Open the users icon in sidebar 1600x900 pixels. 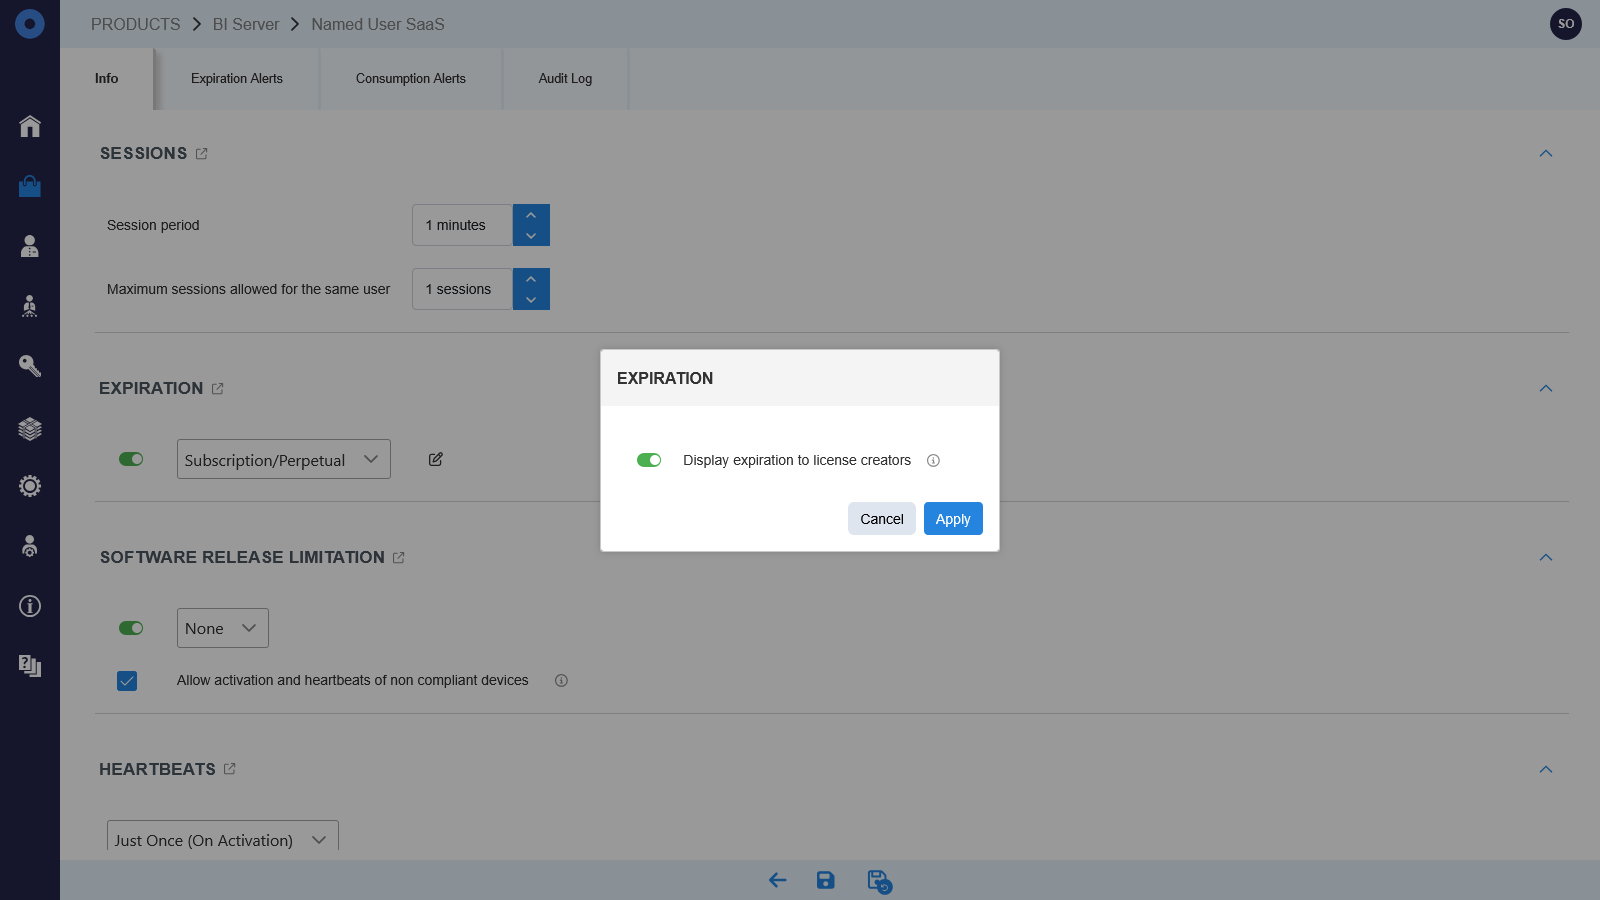click(x=30, y=246)
